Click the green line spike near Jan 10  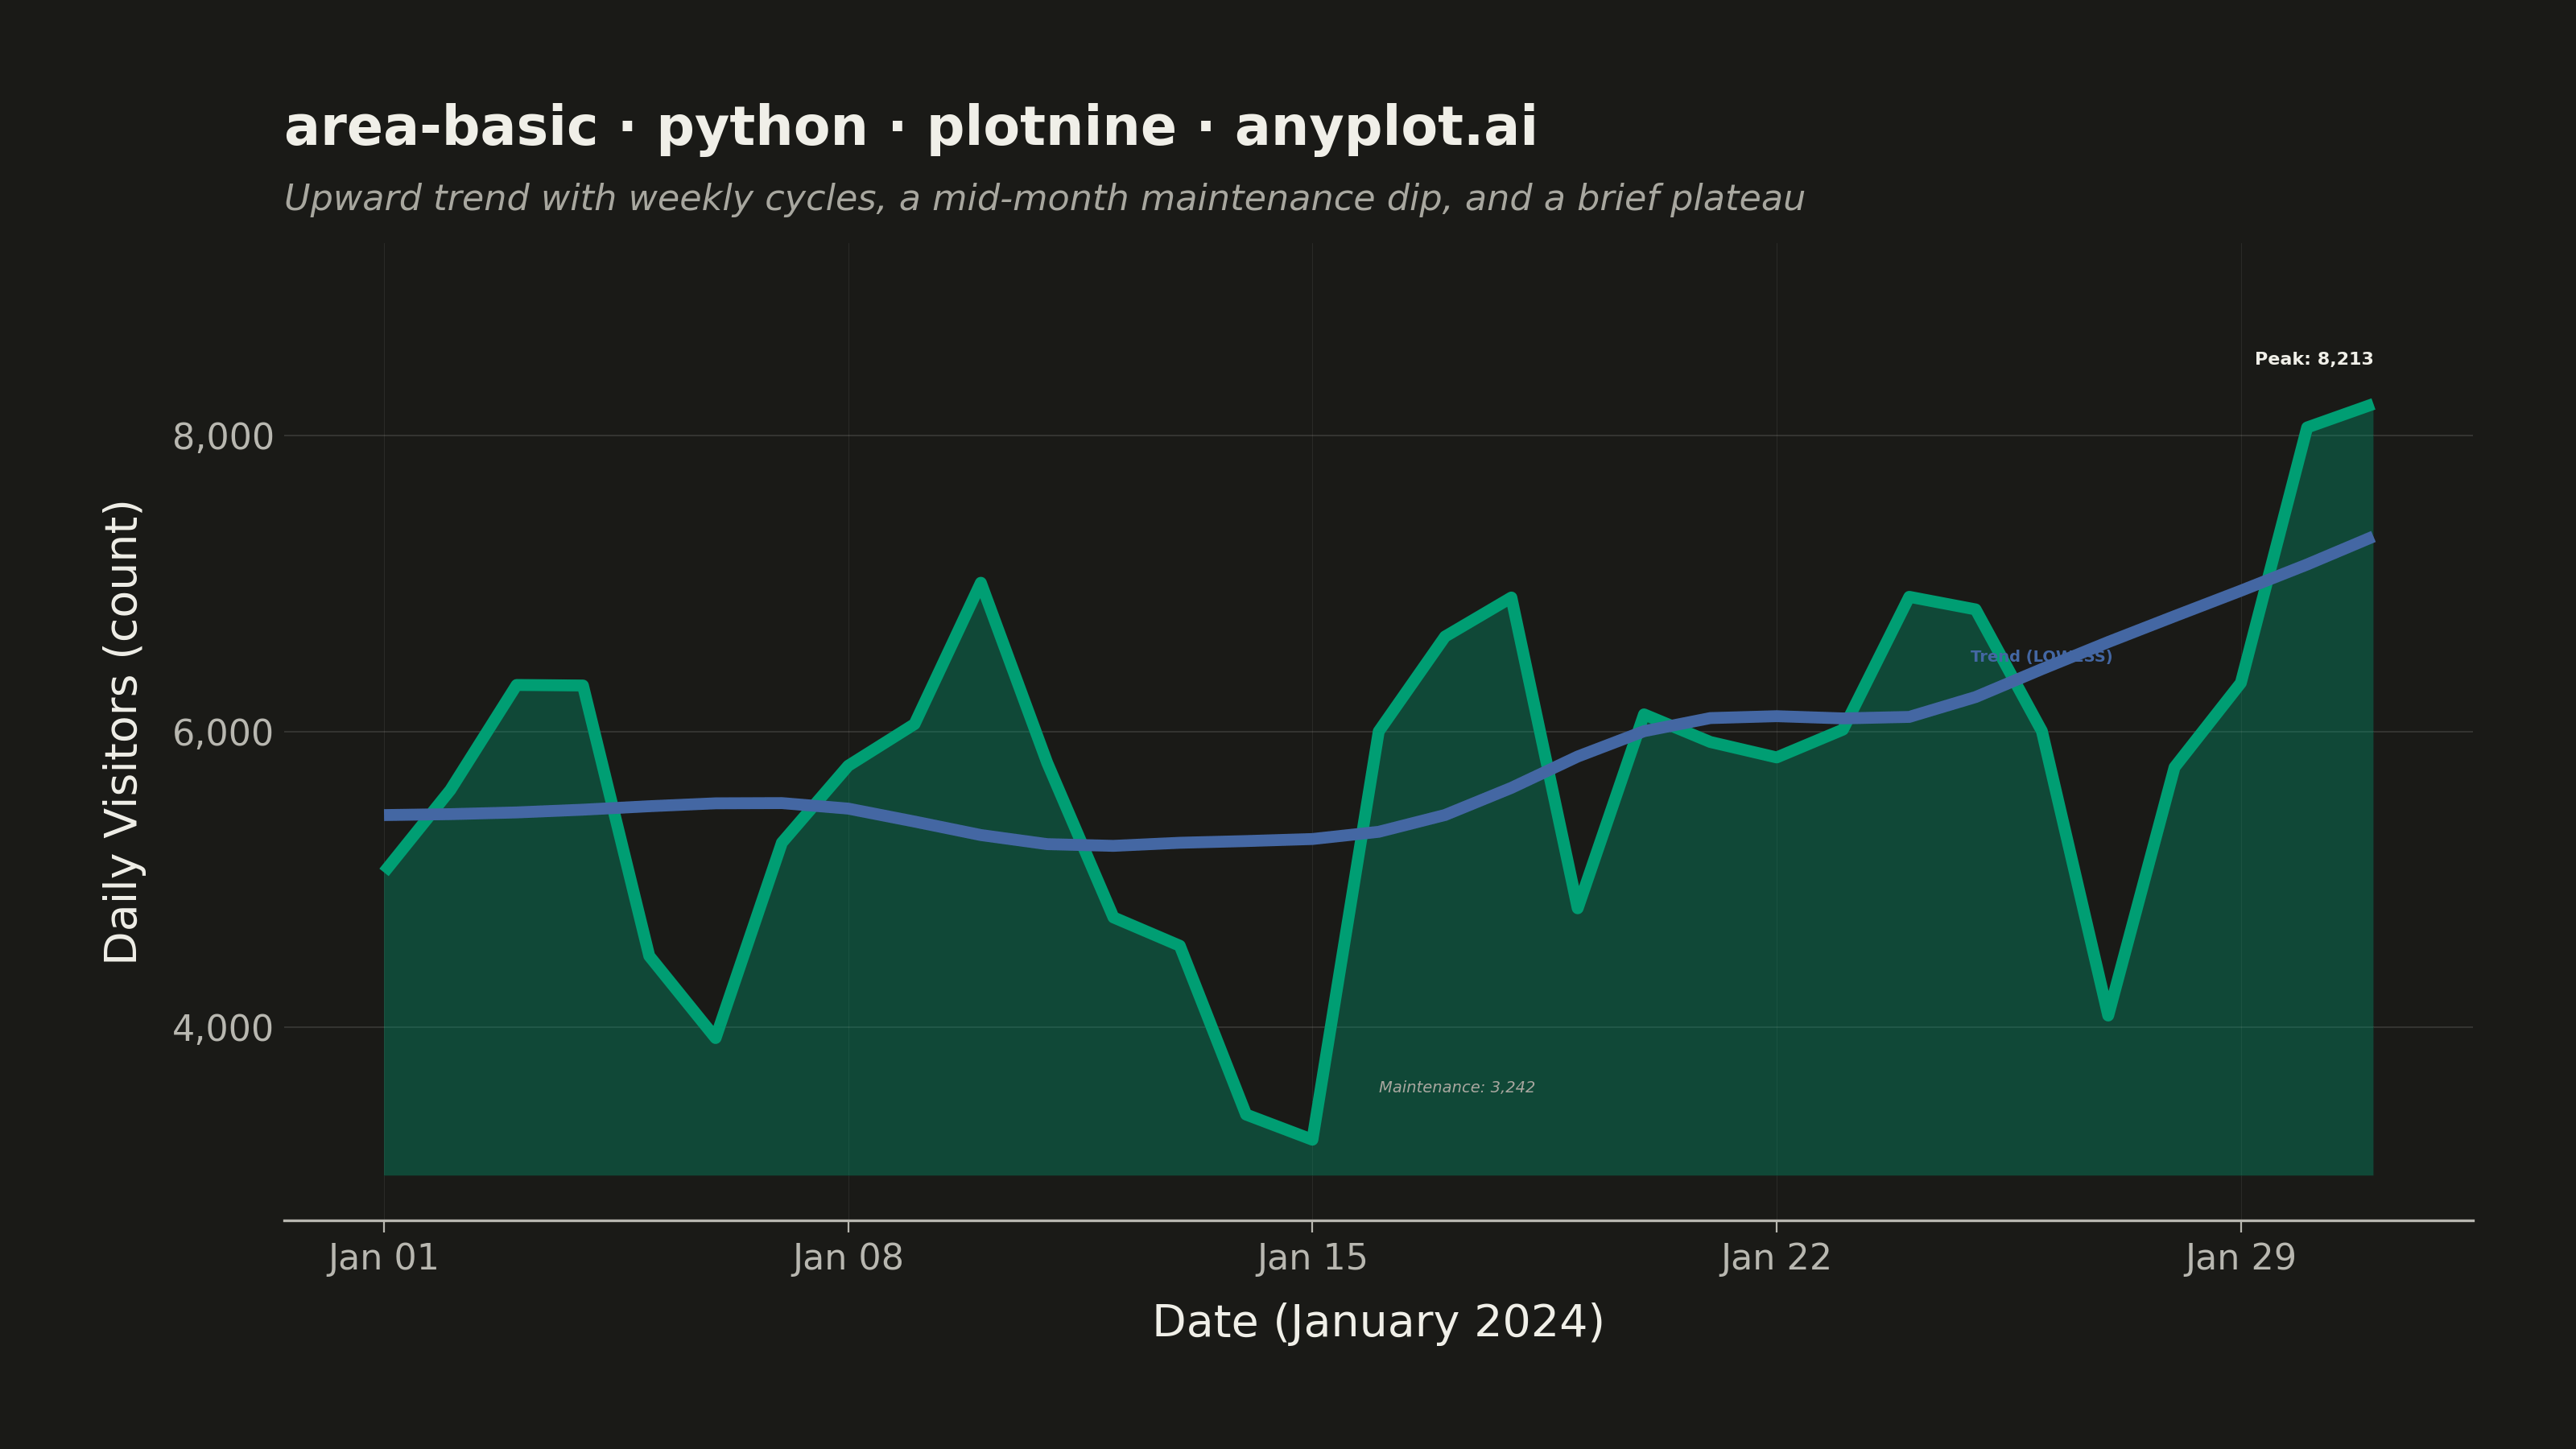pyautogui.click(x=981, y=582)
